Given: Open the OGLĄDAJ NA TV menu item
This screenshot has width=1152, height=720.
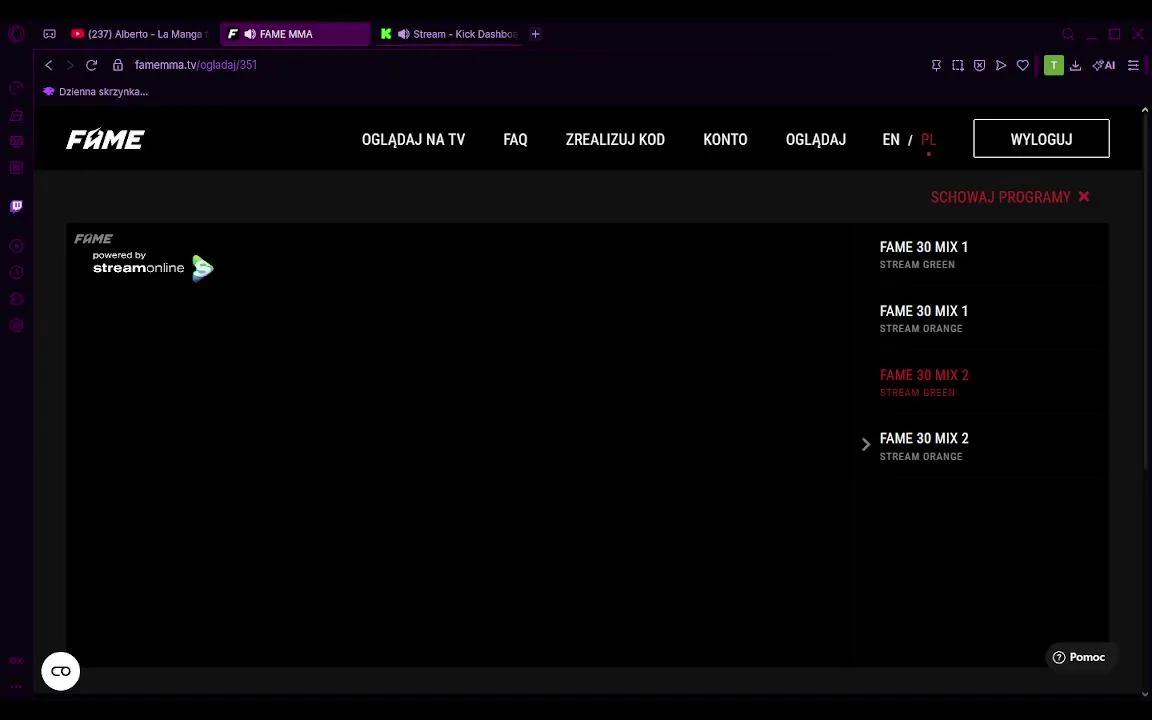Looking at the screenshot, I should point(414,140).
